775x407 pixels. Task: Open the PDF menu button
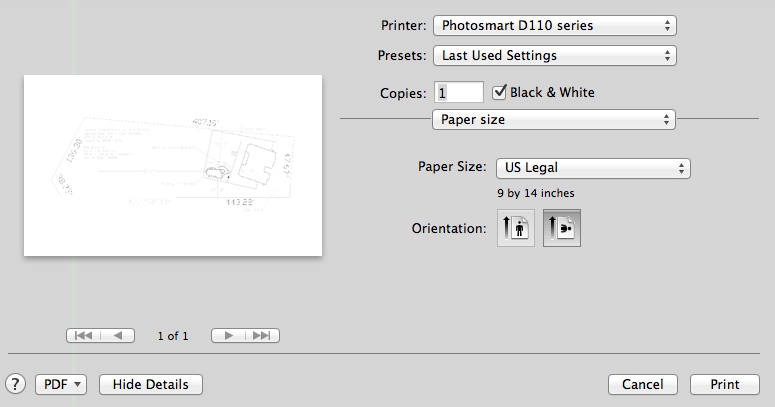[62, 384]
